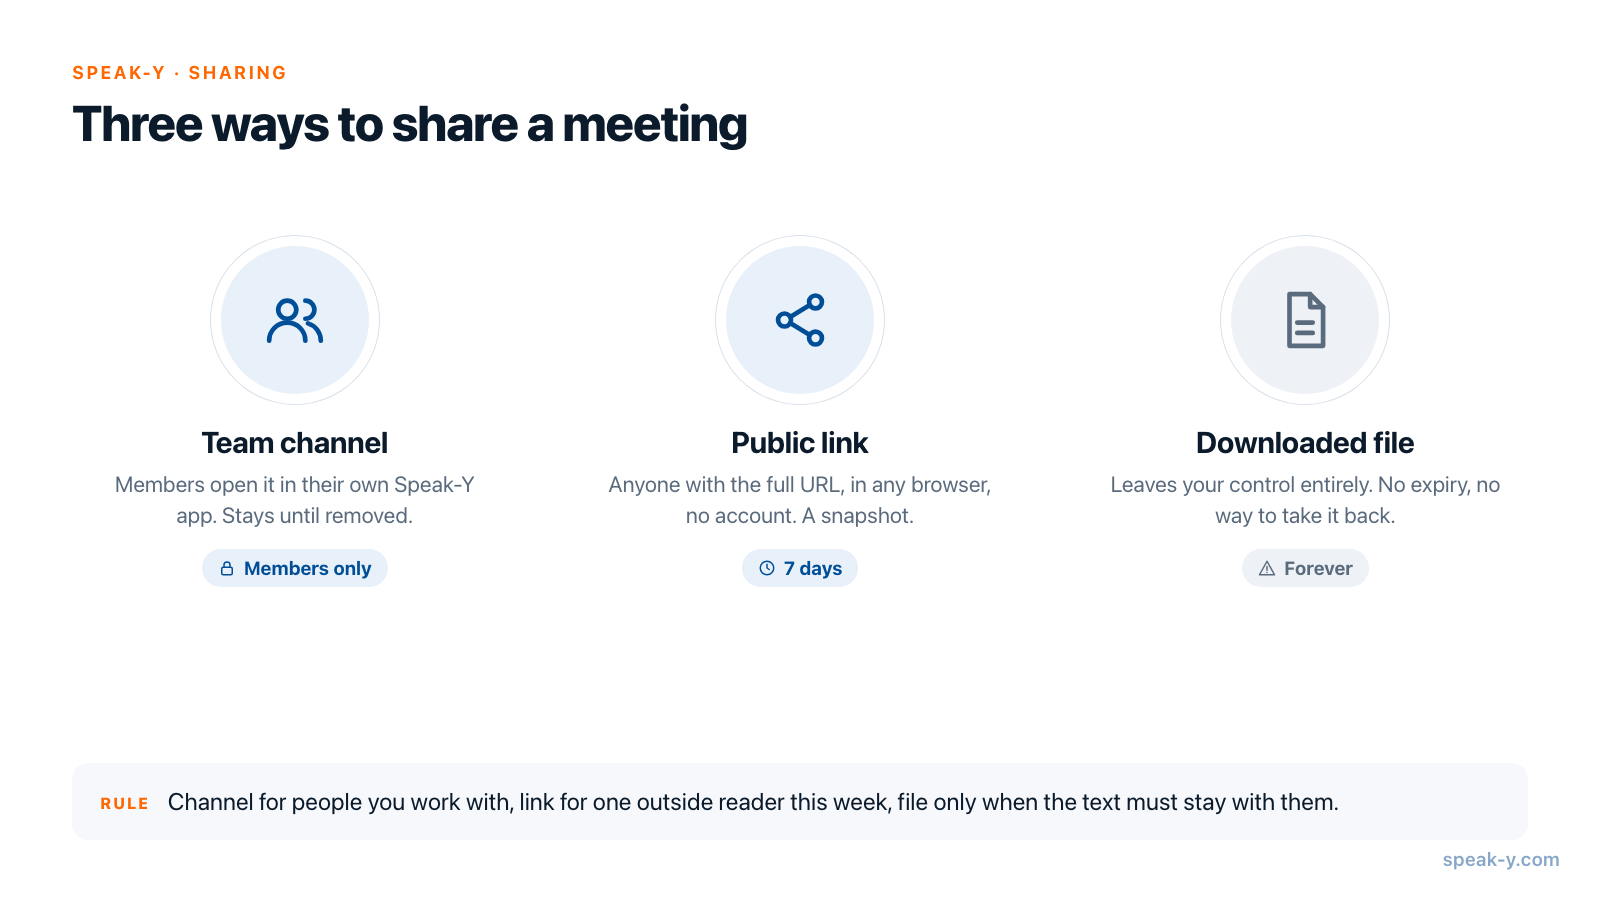1600x900 pixels.
Task: Click the lock icon in Members only badge
Action: coord(227,568)
